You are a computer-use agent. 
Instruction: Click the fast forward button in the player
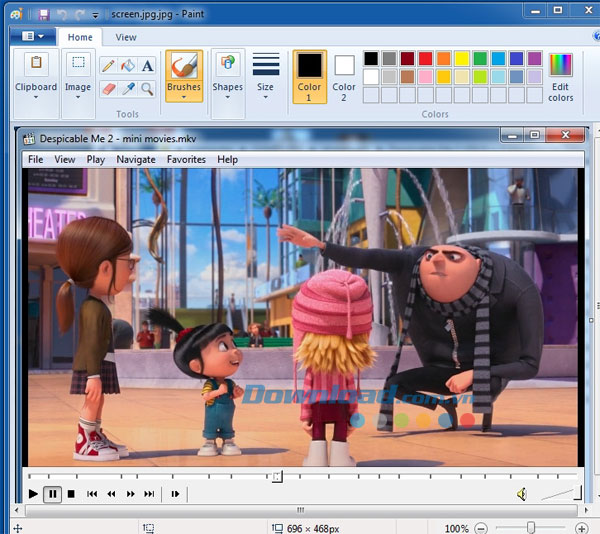(130, 494)
